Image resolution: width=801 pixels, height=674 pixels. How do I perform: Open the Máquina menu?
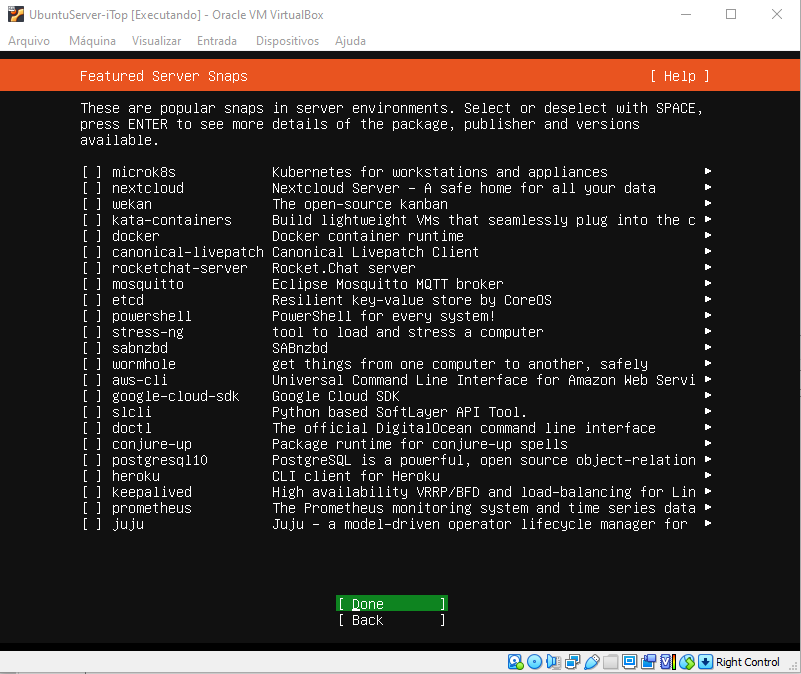pos(92,41)
